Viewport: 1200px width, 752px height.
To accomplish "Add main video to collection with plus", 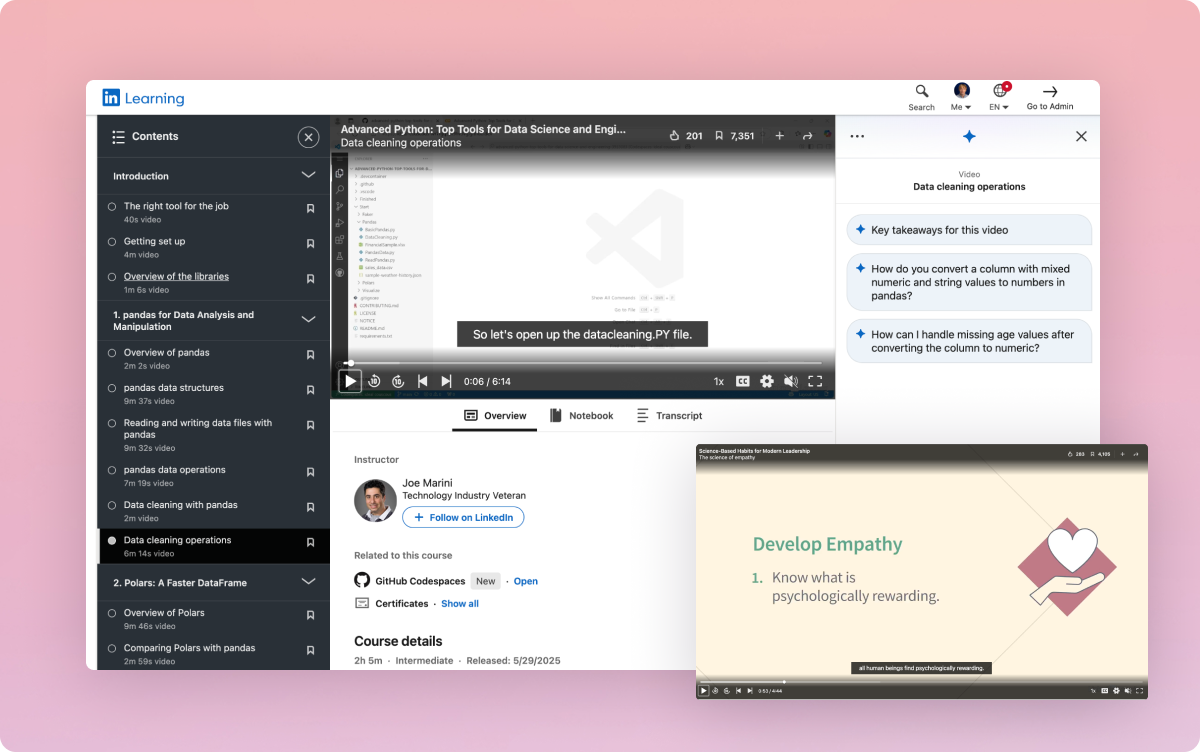I will click(x=780, y=136).
